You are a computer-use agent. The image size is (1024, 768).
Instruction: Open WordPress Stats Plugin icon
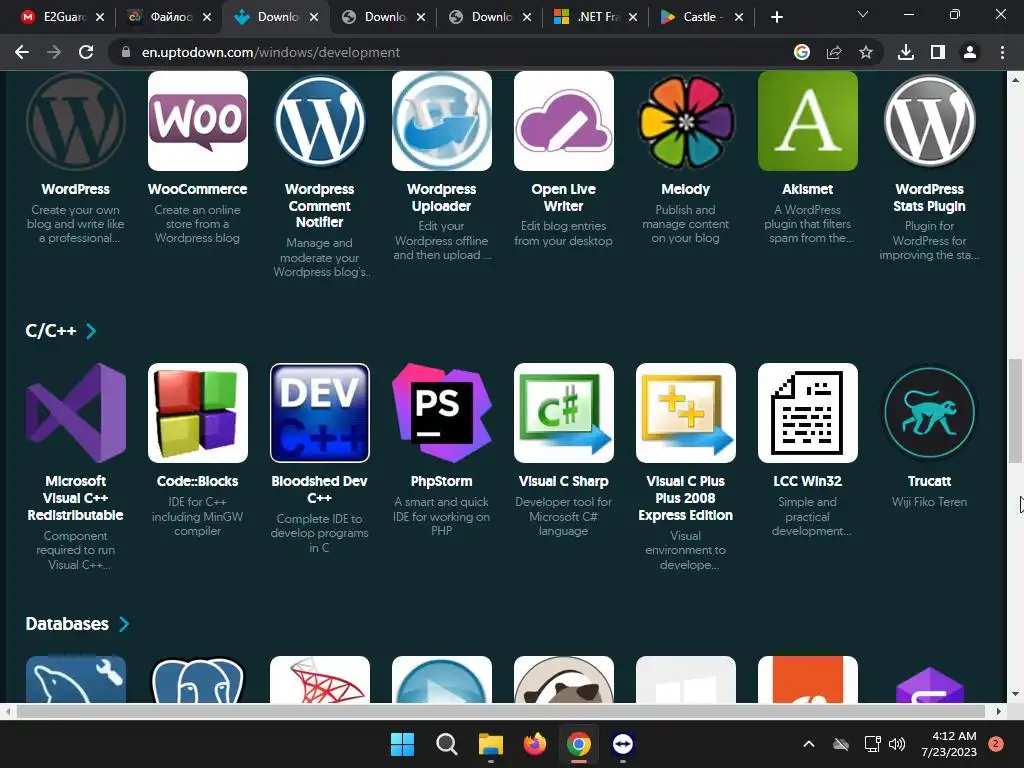[x=929, y=121]
